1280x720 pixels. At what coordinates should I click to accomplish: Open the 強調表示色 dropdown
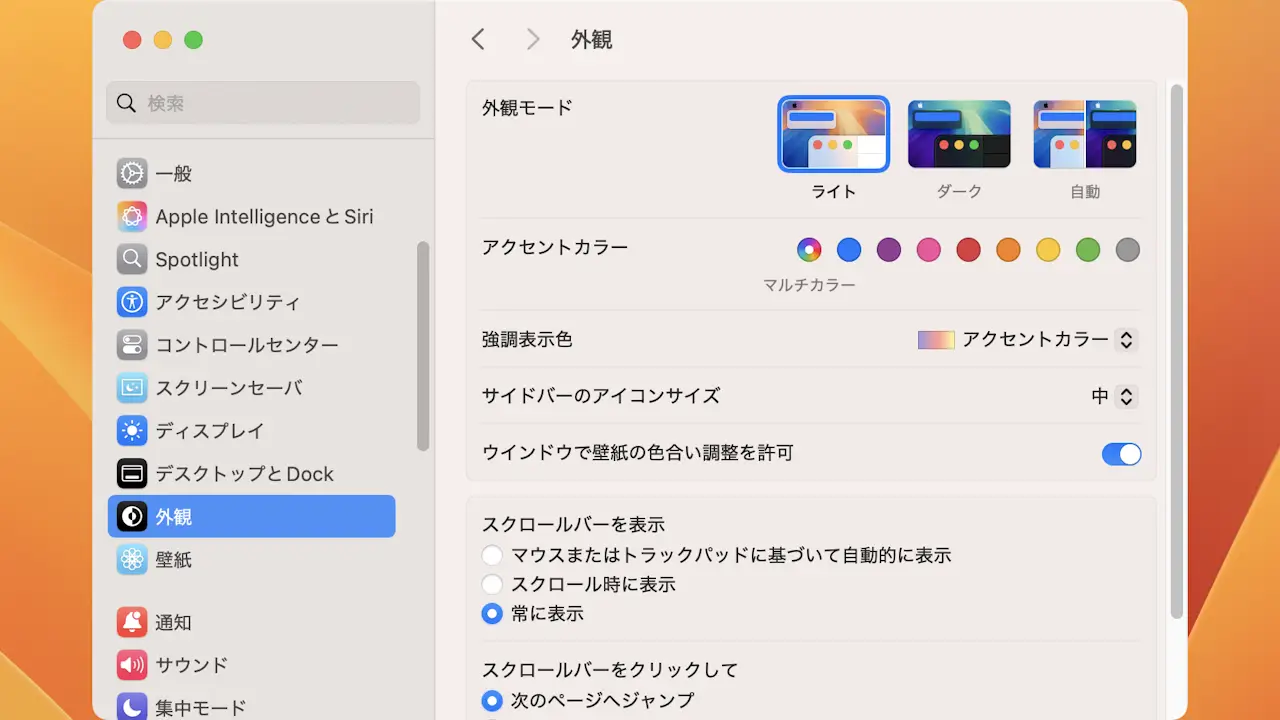(x=1028, y=340)
